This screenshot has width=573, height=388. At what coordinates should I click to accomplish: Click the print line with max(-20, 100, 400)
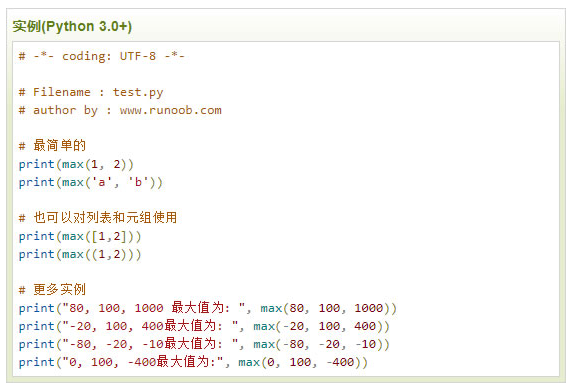204,326
